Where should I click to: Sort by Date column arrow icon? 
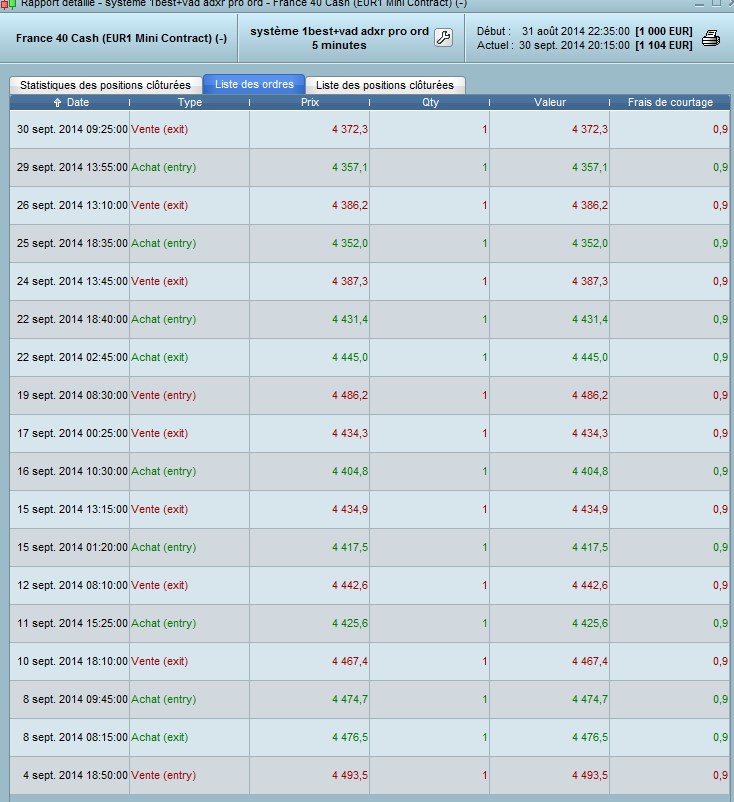[x=57, y=103]
